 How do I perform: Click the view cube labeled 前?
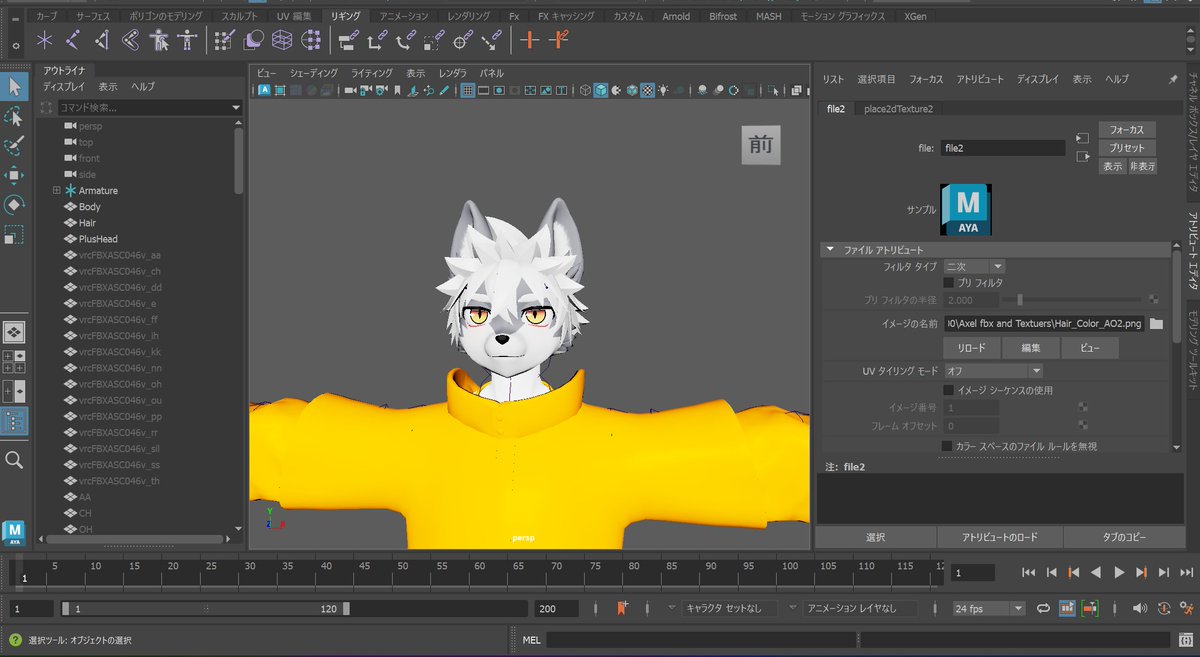pyautogui.click(x=761, y=145)
